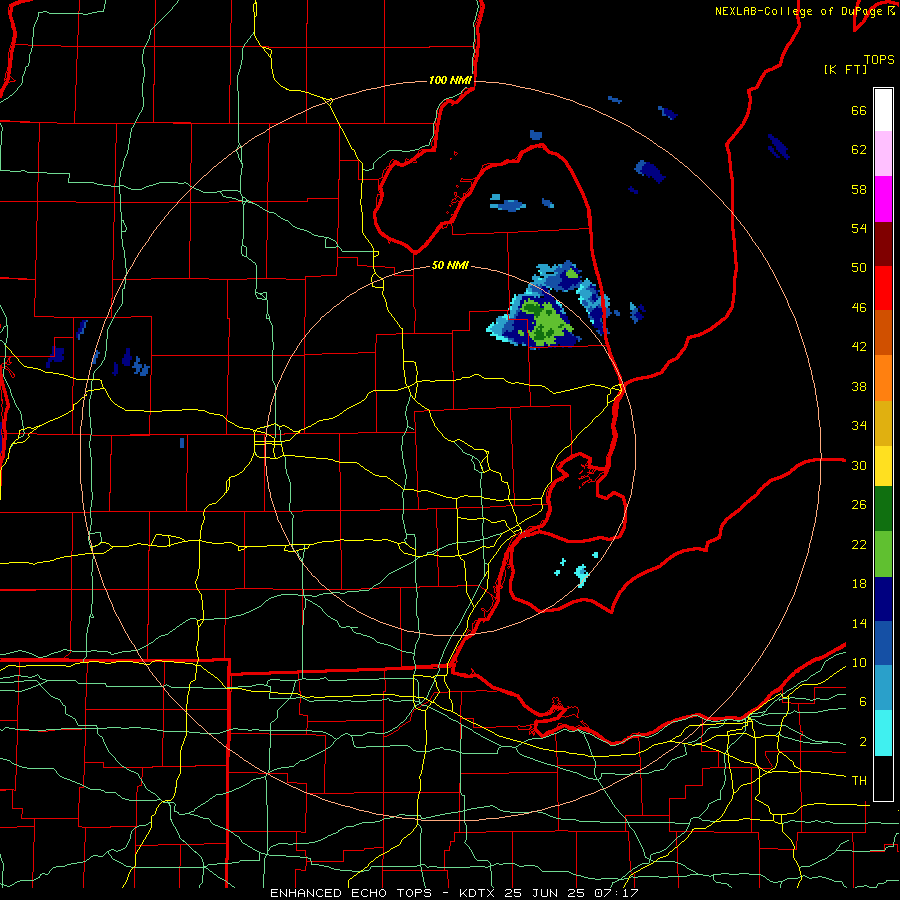900x900 pixels.
Task: Select the magenta legend color block
Action: pyautogui.click(x=883, y=199)
